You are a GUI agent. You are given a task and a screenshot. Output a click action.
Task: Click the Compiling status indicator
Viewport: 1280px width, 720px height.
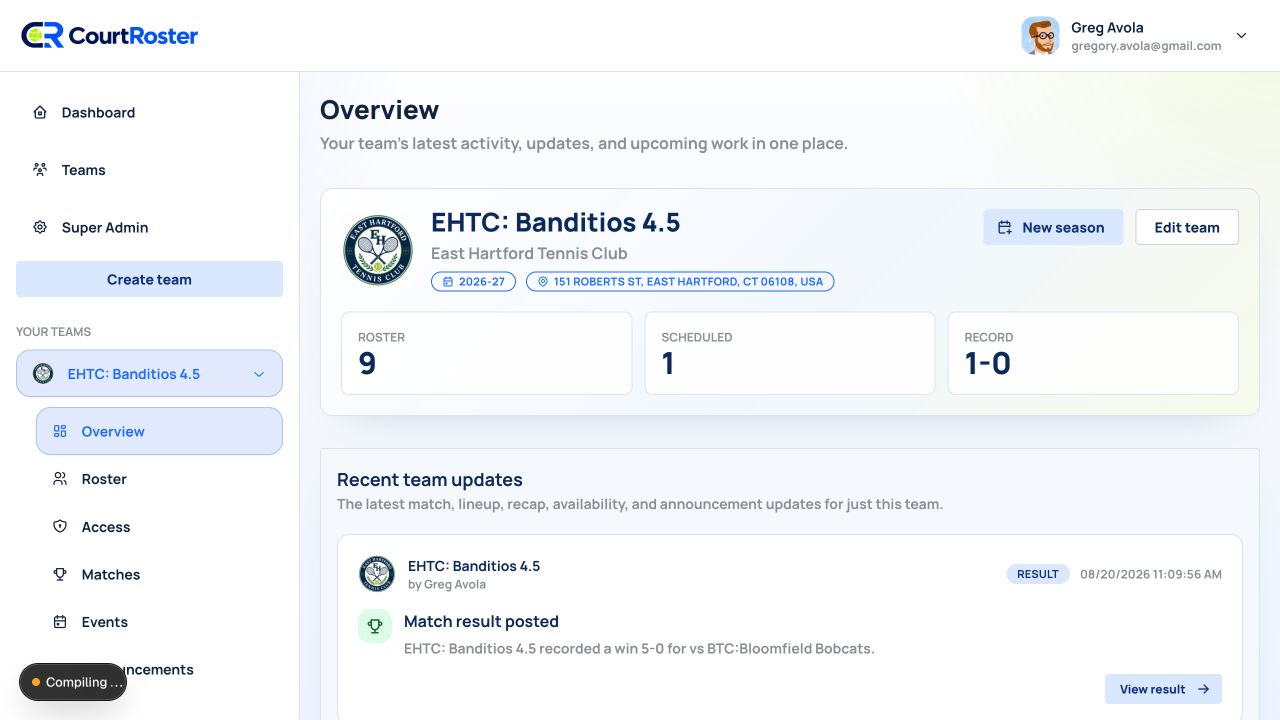[73, 682]
